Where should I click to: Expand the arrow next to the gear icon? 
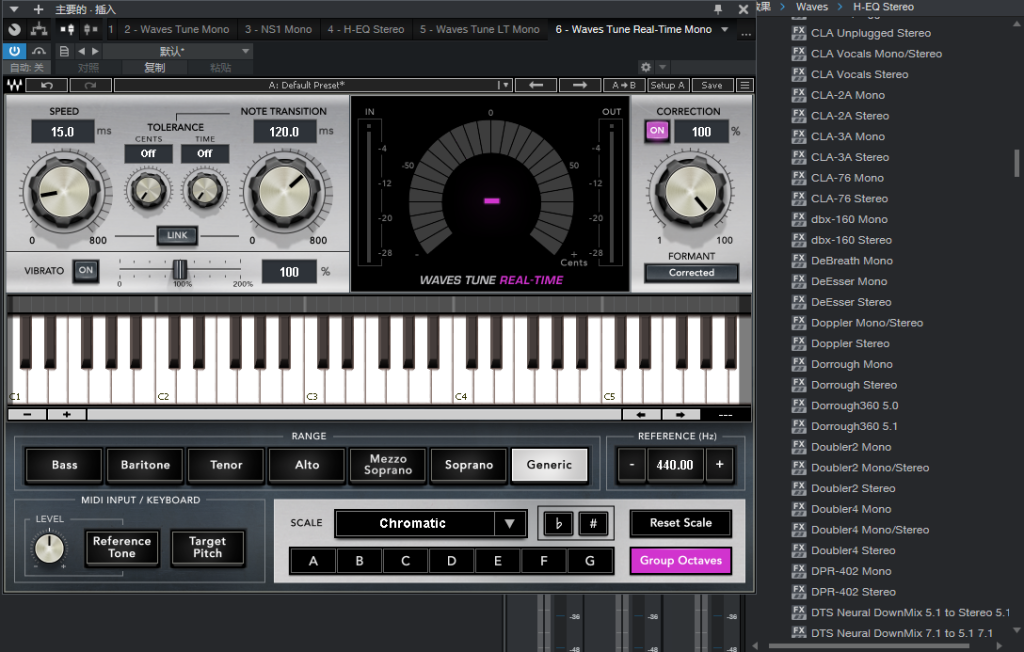[662, 67]
